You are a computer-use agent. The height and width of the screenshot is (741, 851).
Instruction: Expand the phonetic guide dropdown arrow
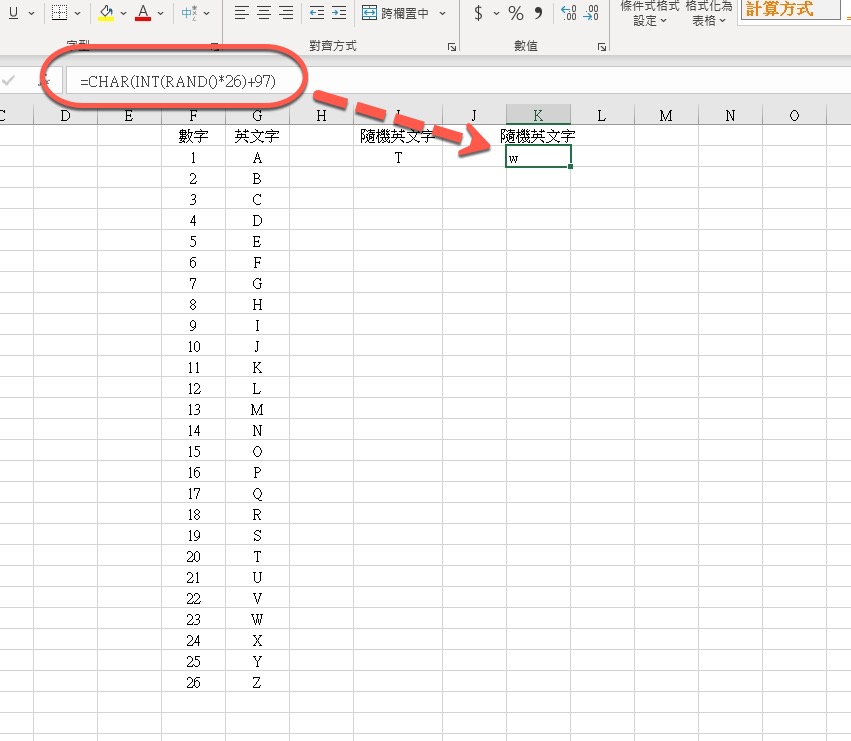[206, 13]
